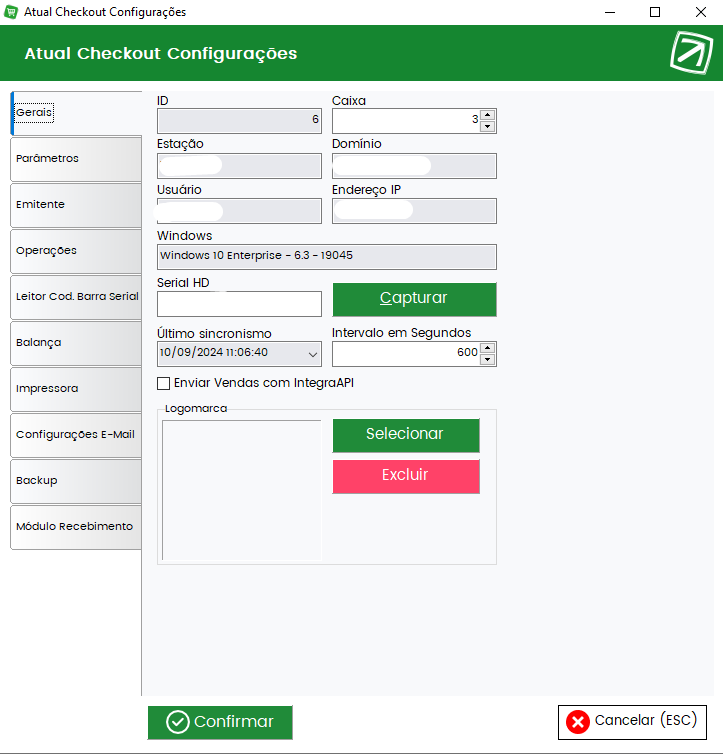Switch to the Backup tab
723x754 pixels.
click(x=76, y=481)
